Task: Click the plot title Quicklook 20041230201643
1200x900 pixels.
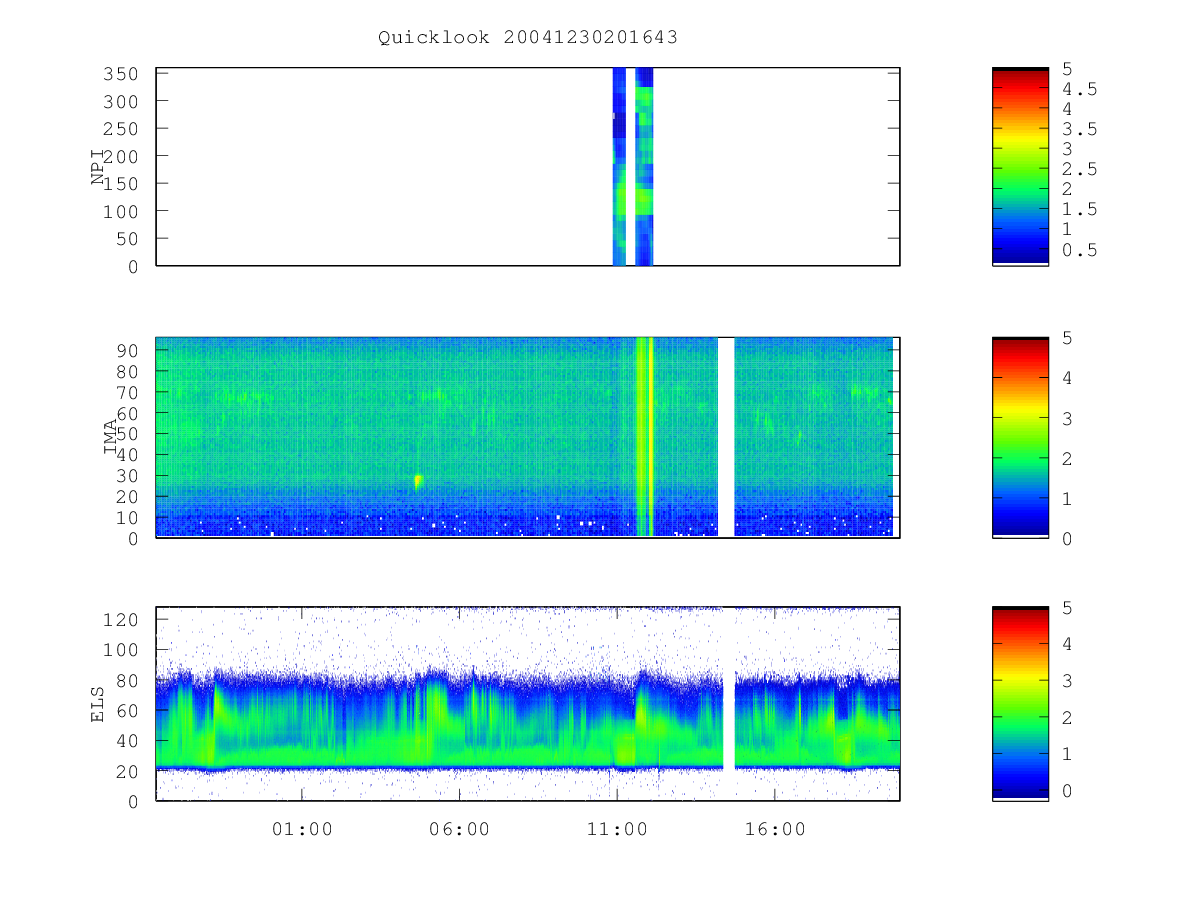Action: (528, 37)
